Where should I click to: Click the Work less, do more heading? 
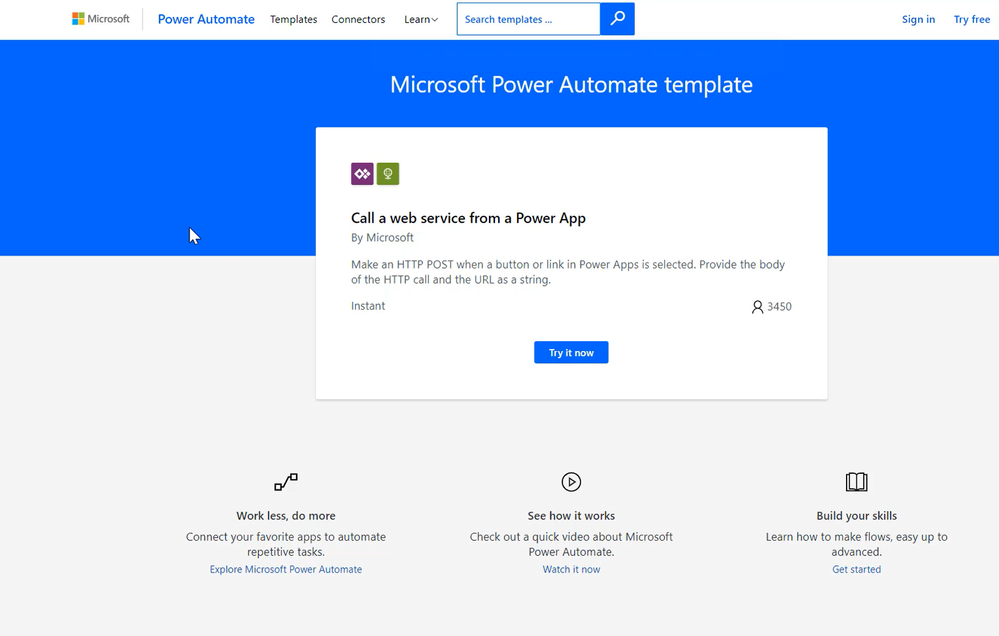point(285,516)
